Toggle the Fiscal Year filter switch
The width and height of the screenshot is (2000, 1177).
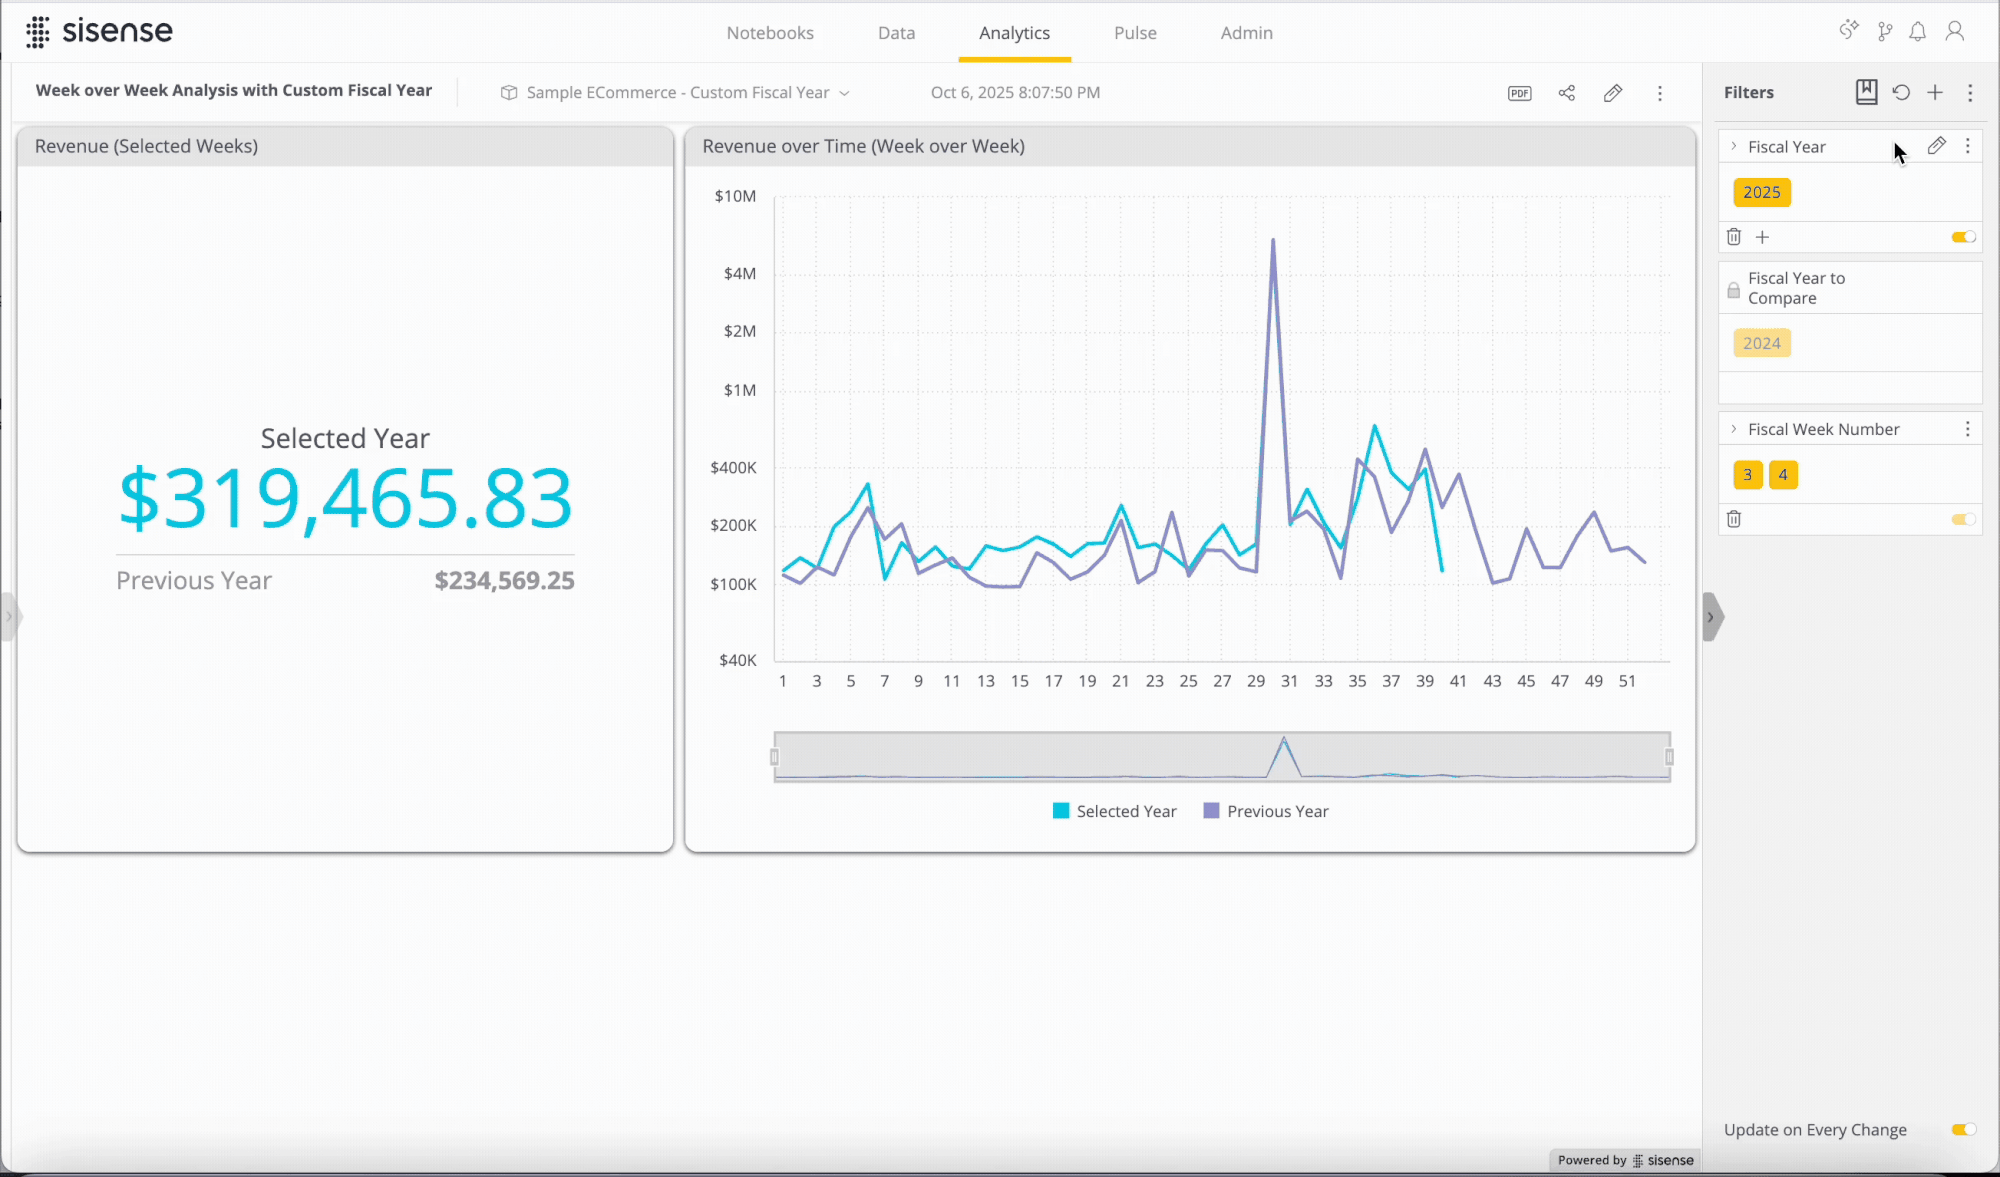(1963, 237)
